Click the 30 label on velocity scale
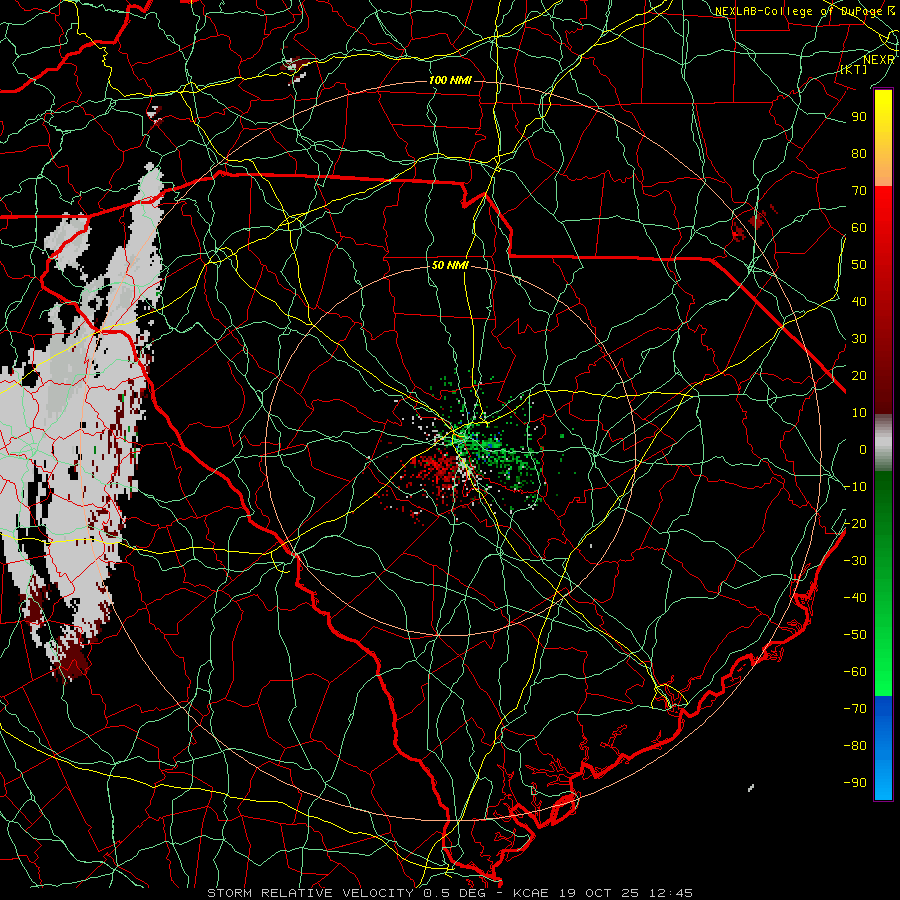Screen dimensions: 900x900 pyautogui.click(x=859, y=339)
